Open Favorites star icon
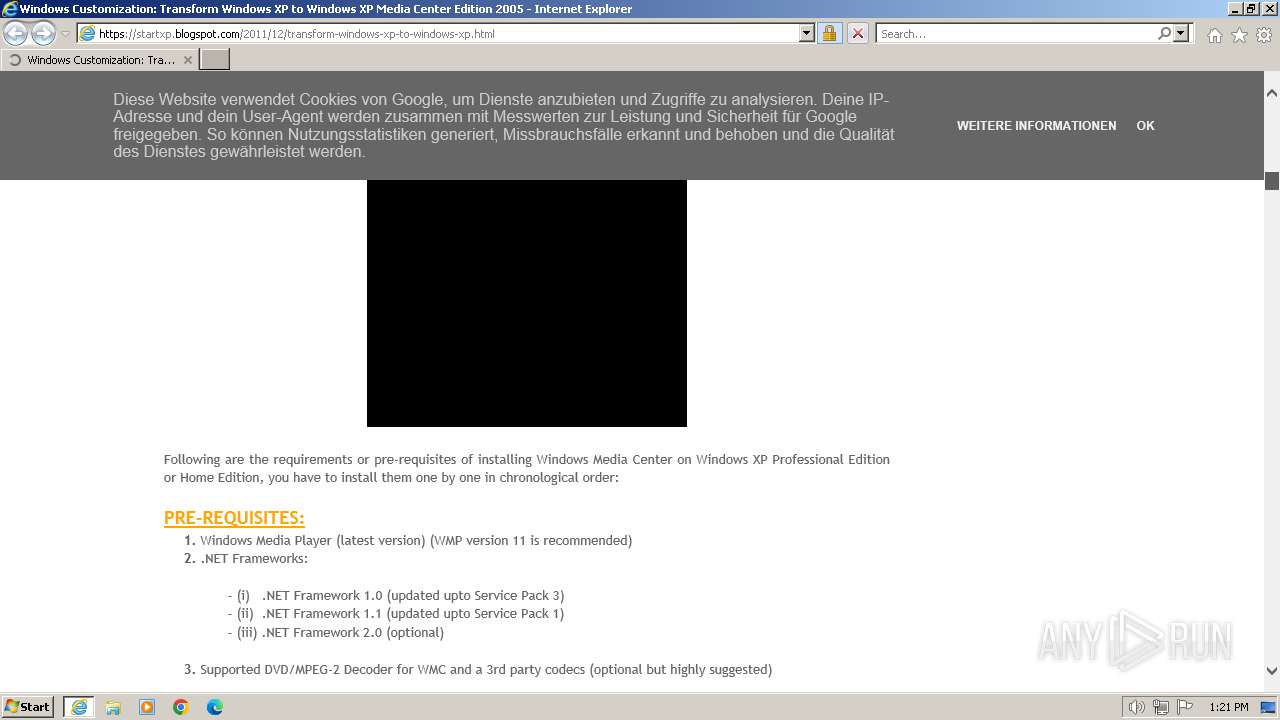Image resolution: width=1280 pixels, height=720 pixels. coord(1239,35)
